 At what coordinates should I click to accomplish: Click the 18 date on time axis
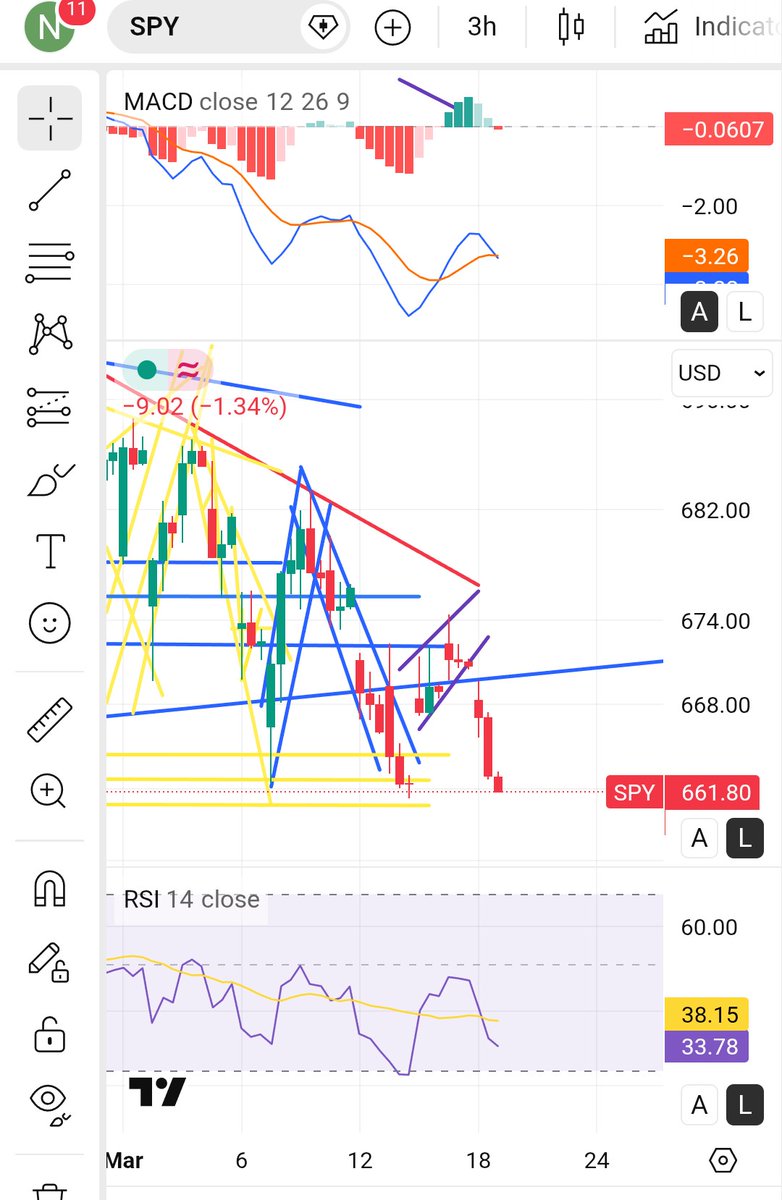tap(479, 1161)
